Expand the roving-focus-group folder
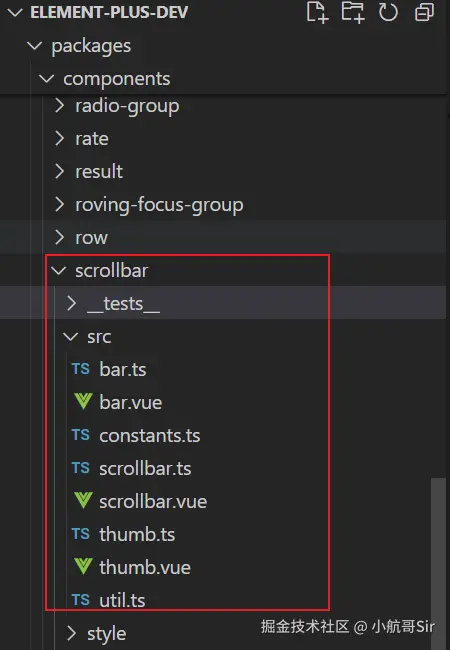This screenshot has width=450, height=650. (60, 204)
